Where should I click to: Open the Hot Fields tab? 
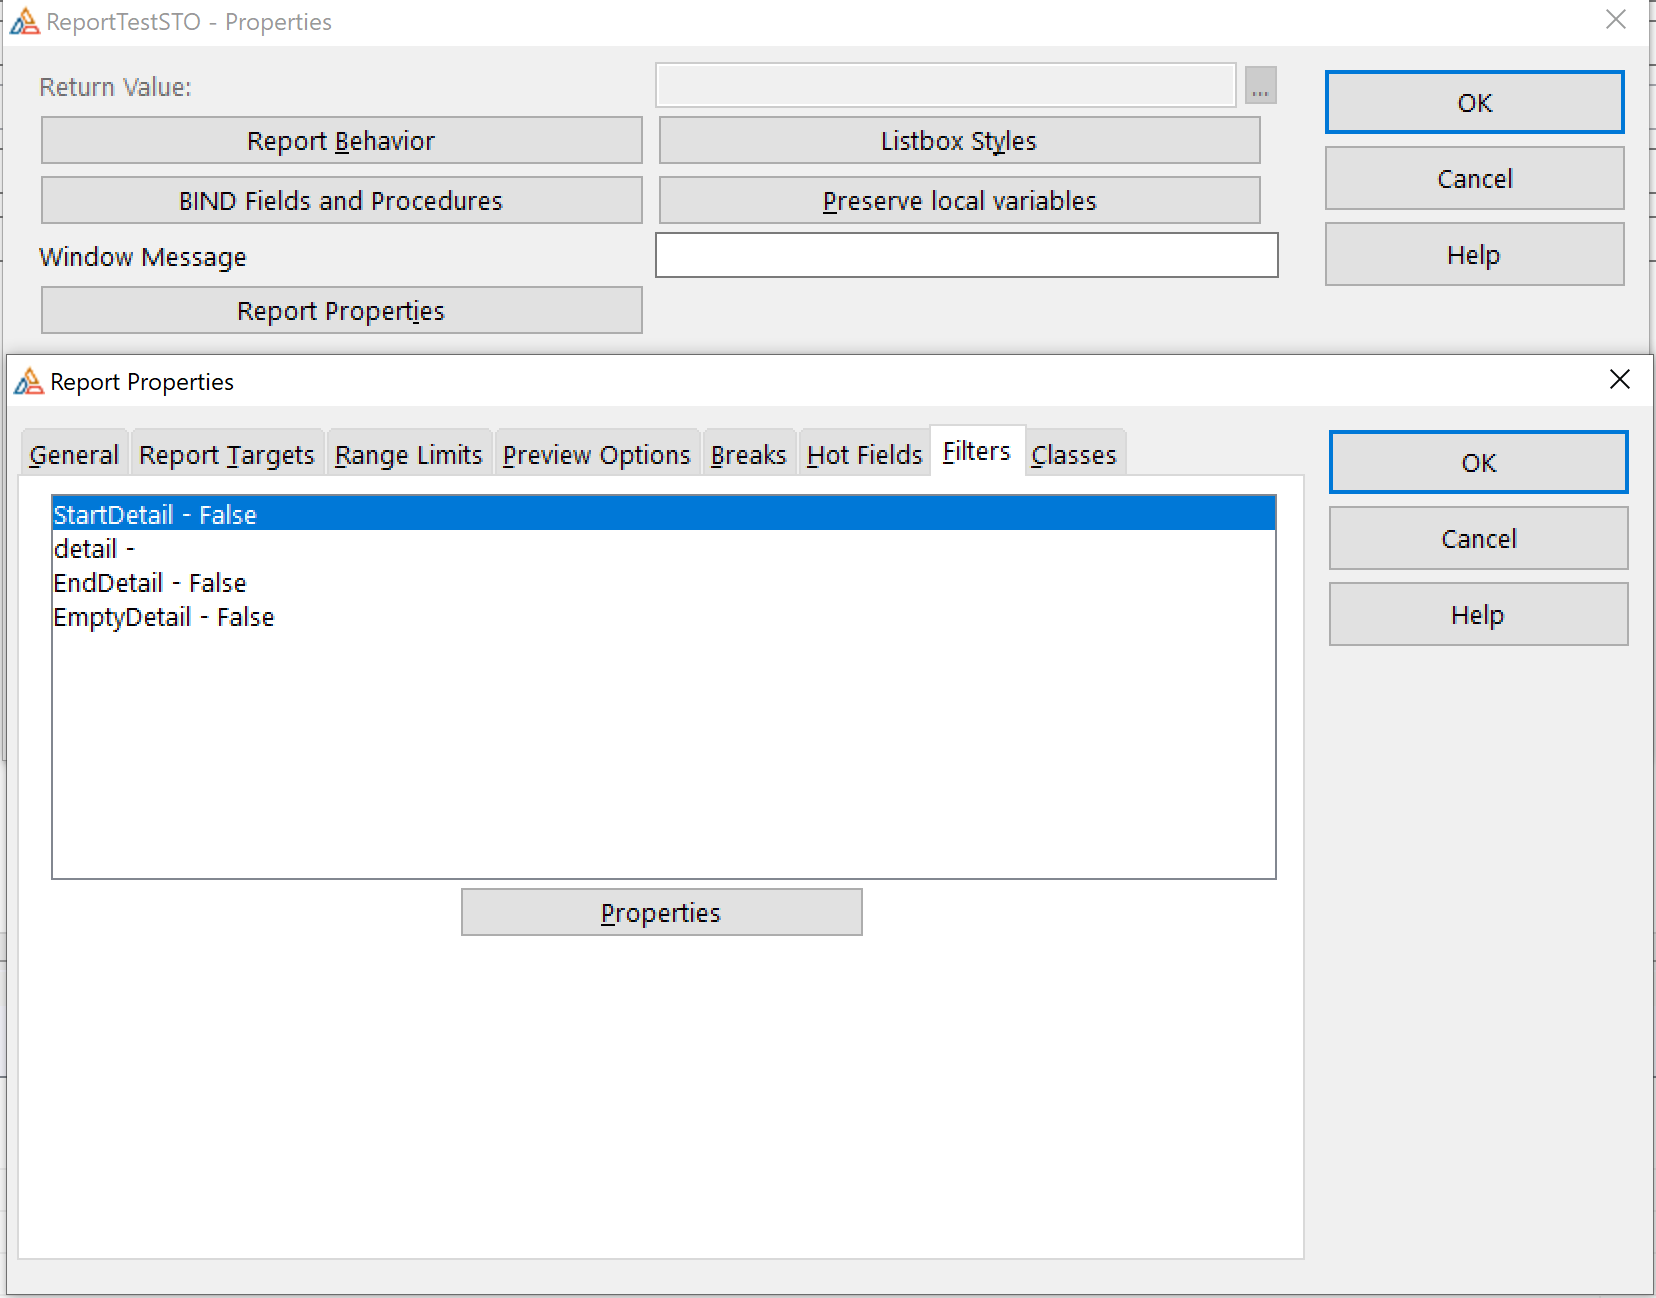click(864, 455)
